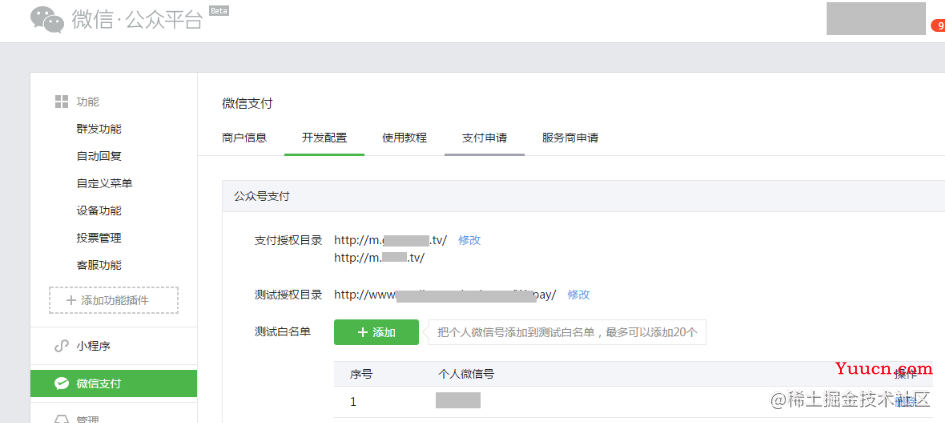Open 自动回复 in the sidebar
The height and width of the screenshot is (423, 945).
[x=99, y=156]
